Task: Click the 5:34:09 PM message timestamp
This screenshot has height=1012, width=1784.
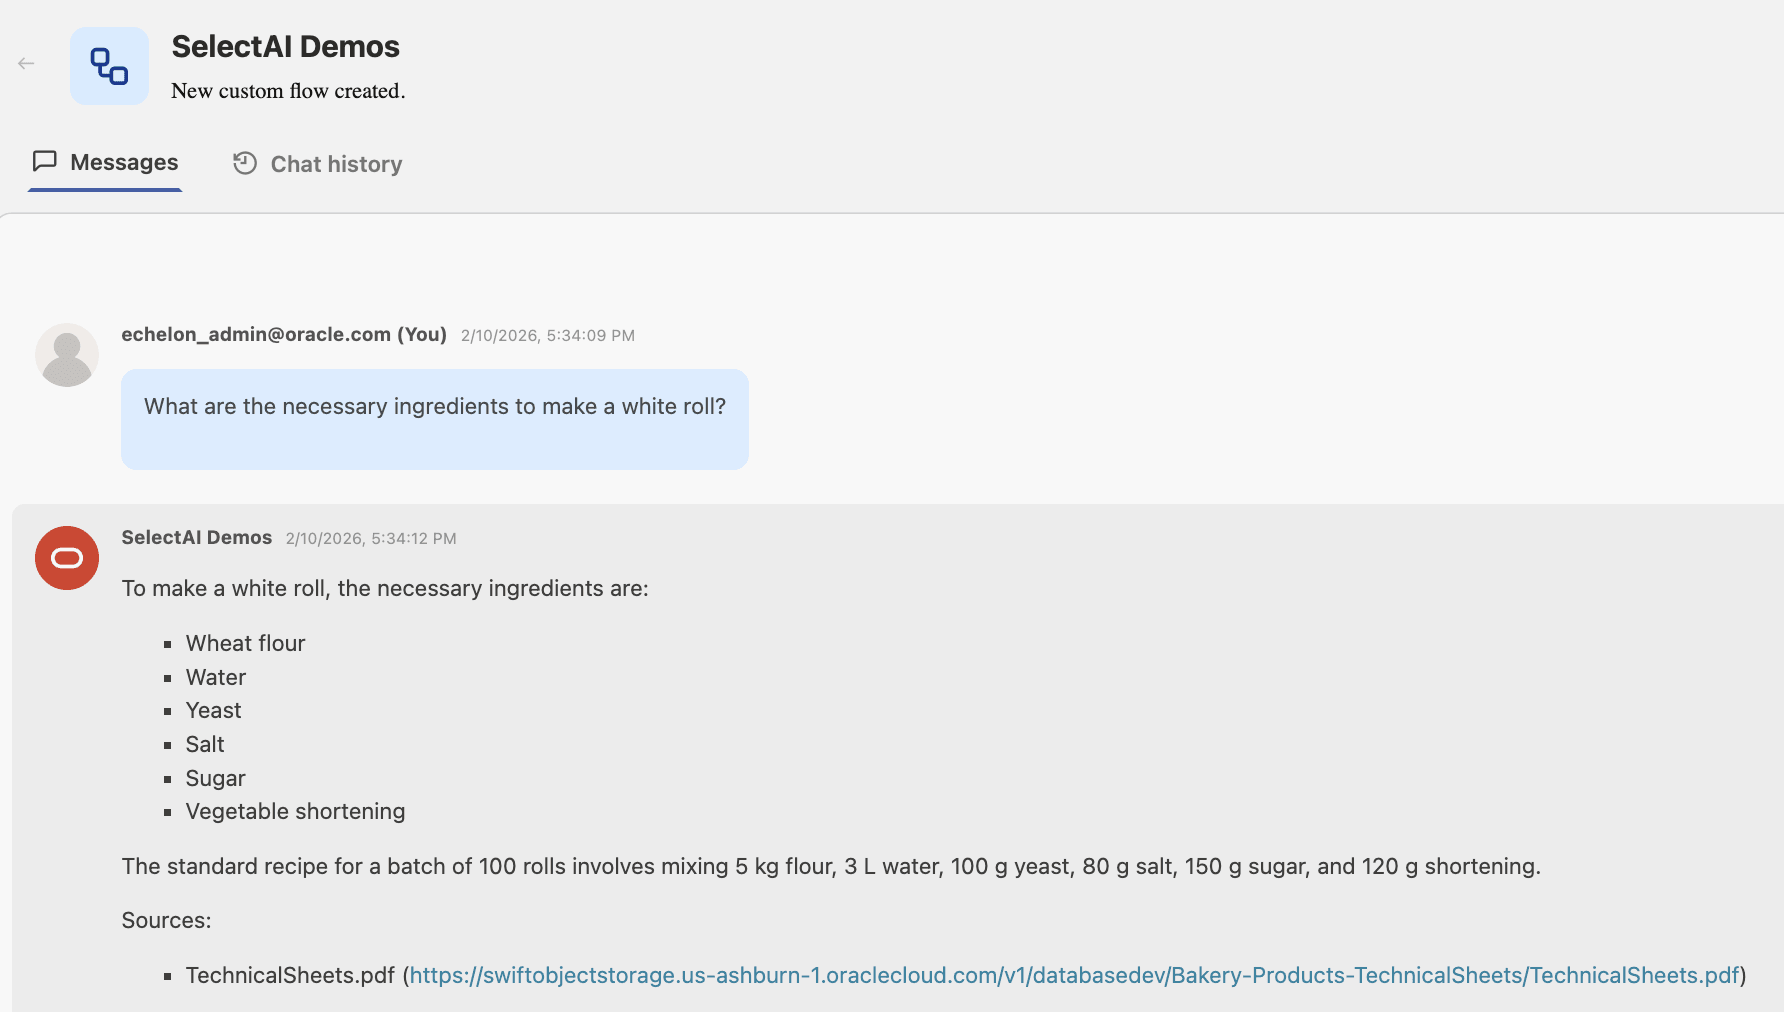Action: coord(547,336)
